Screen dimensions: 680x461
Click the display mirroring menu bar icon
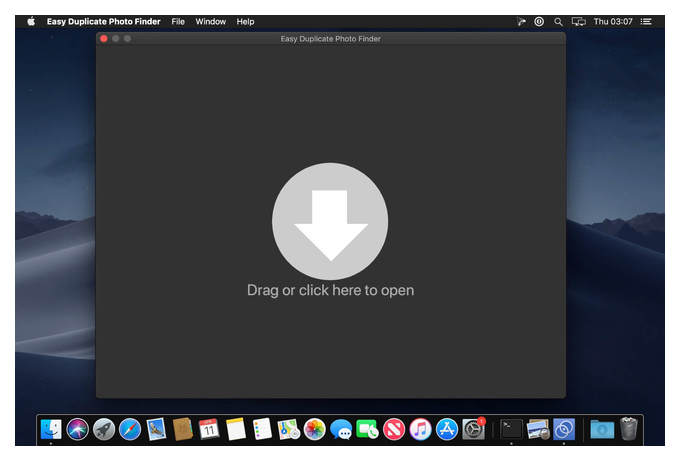pyautogui.click(x=579, y=22)
